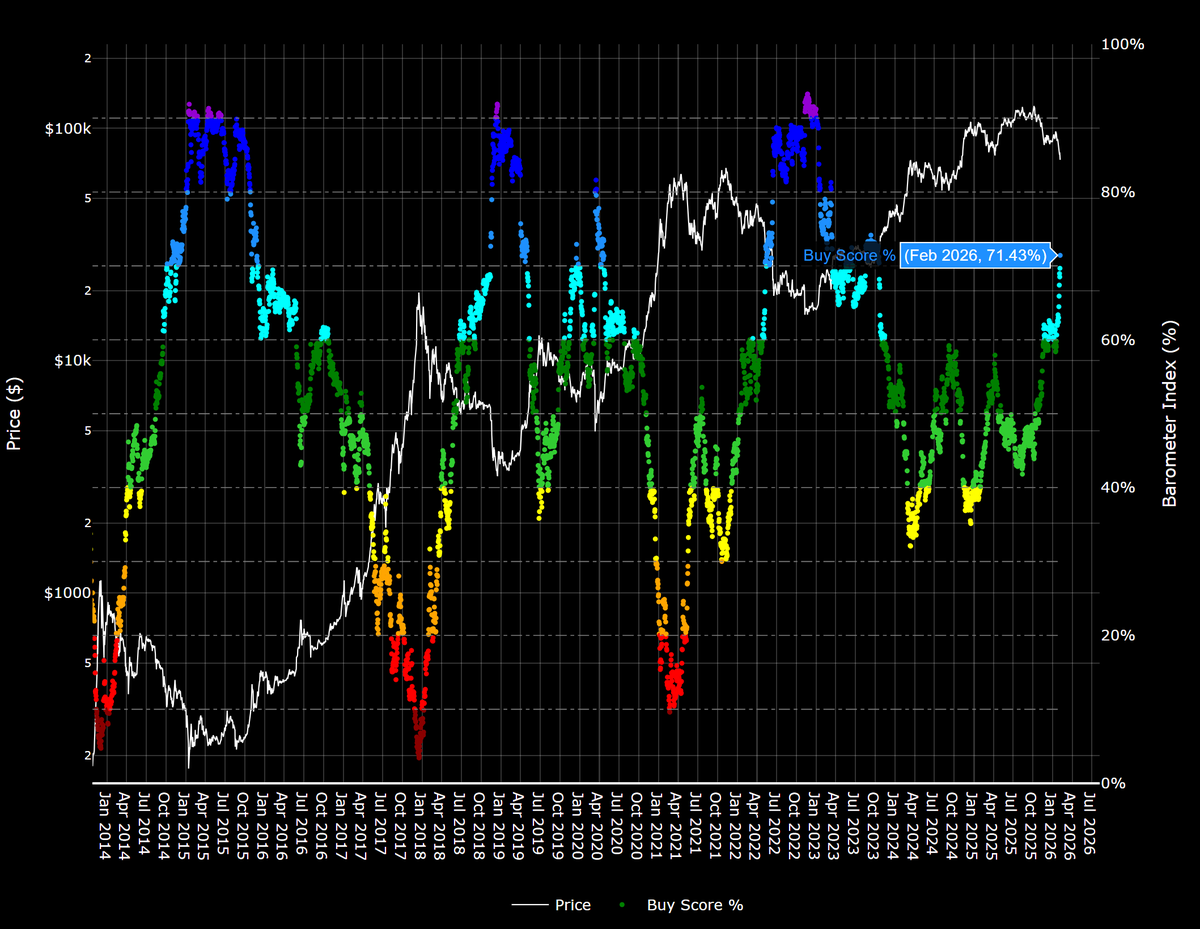Image resolution: width=1200 pixels, height=929 pixels.
Task: Click the 80% barometer tick label
Action: (1119, 192)
